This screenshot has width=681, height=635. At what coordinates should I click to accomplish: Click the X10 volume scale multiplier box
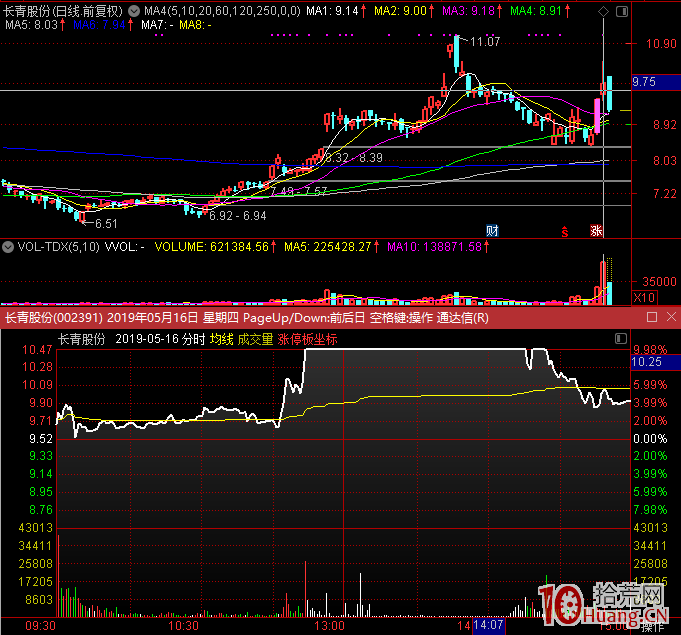click(x=645, y=298)
